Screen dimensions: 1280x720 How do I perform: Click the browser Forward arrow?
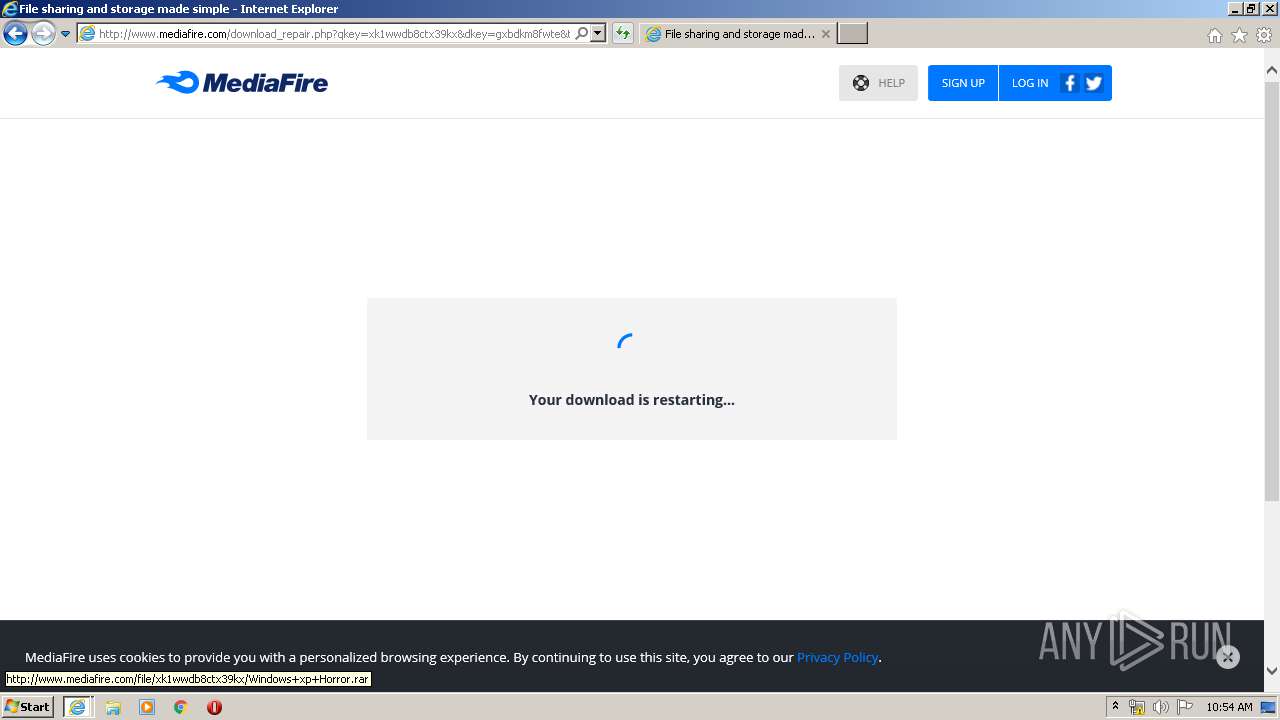[43, 34]
